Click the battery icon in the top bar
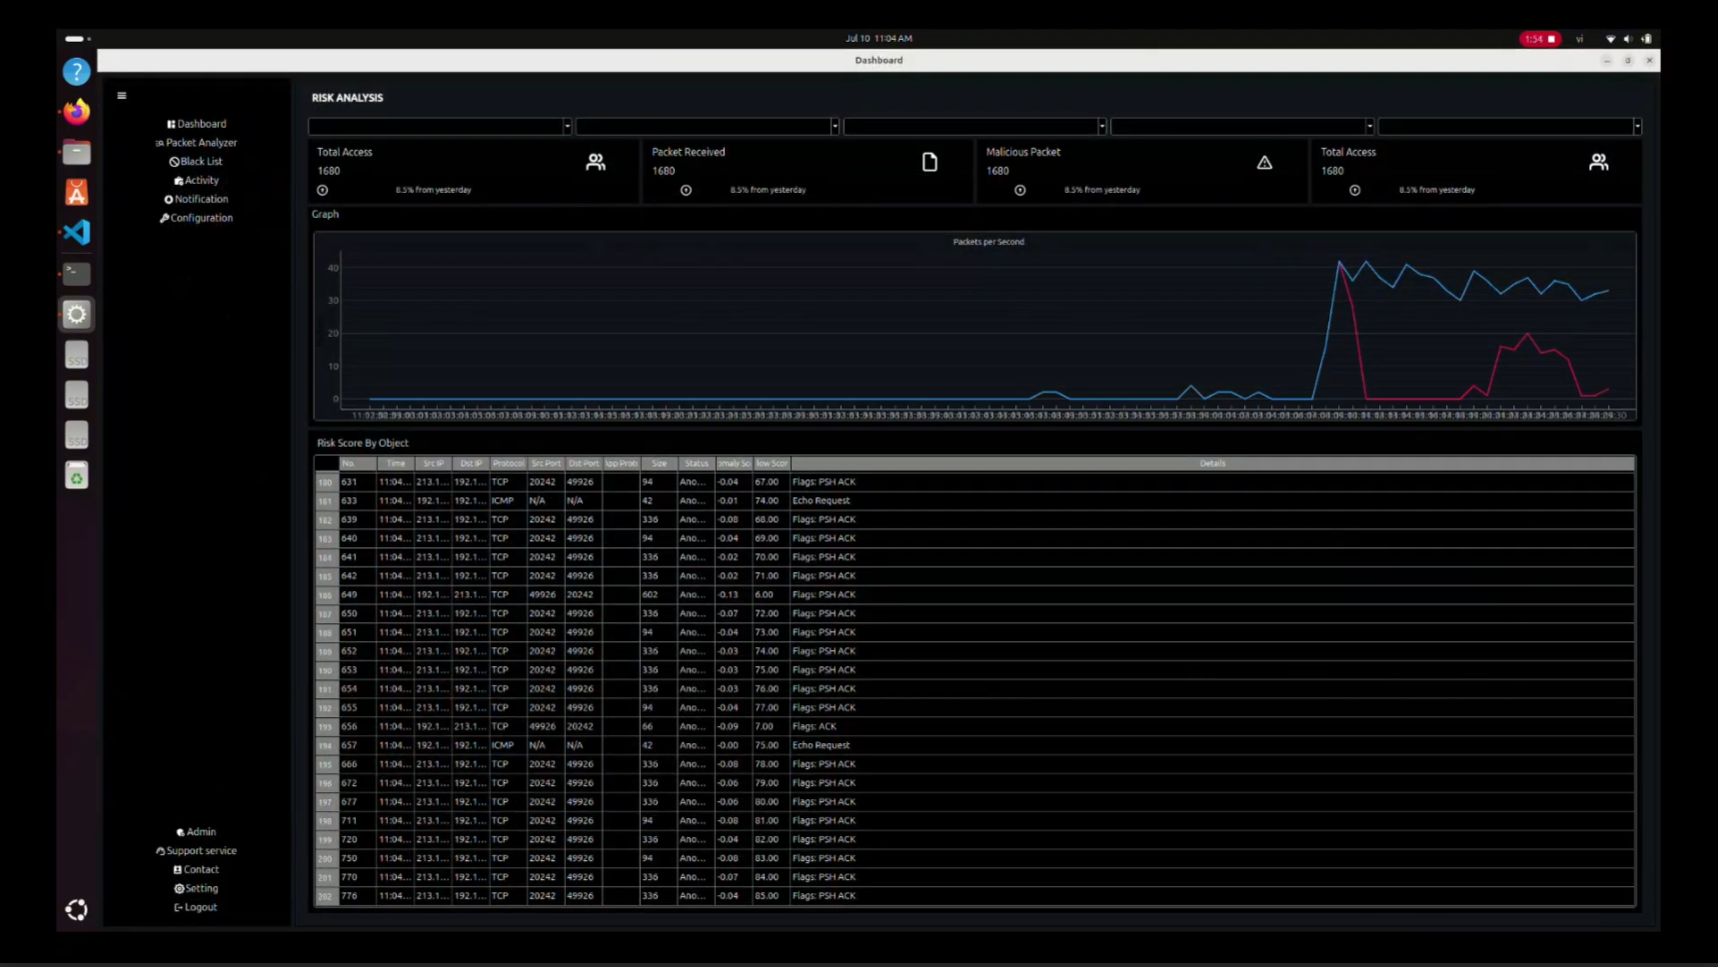The width and height of the screenshot is (1718, 967). click(x=1646, y=39)
